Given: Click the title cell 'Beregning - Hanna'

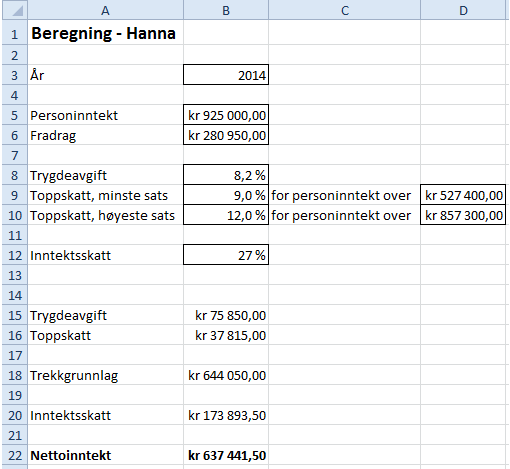Looking at the screenshot, I should [105, 33].
